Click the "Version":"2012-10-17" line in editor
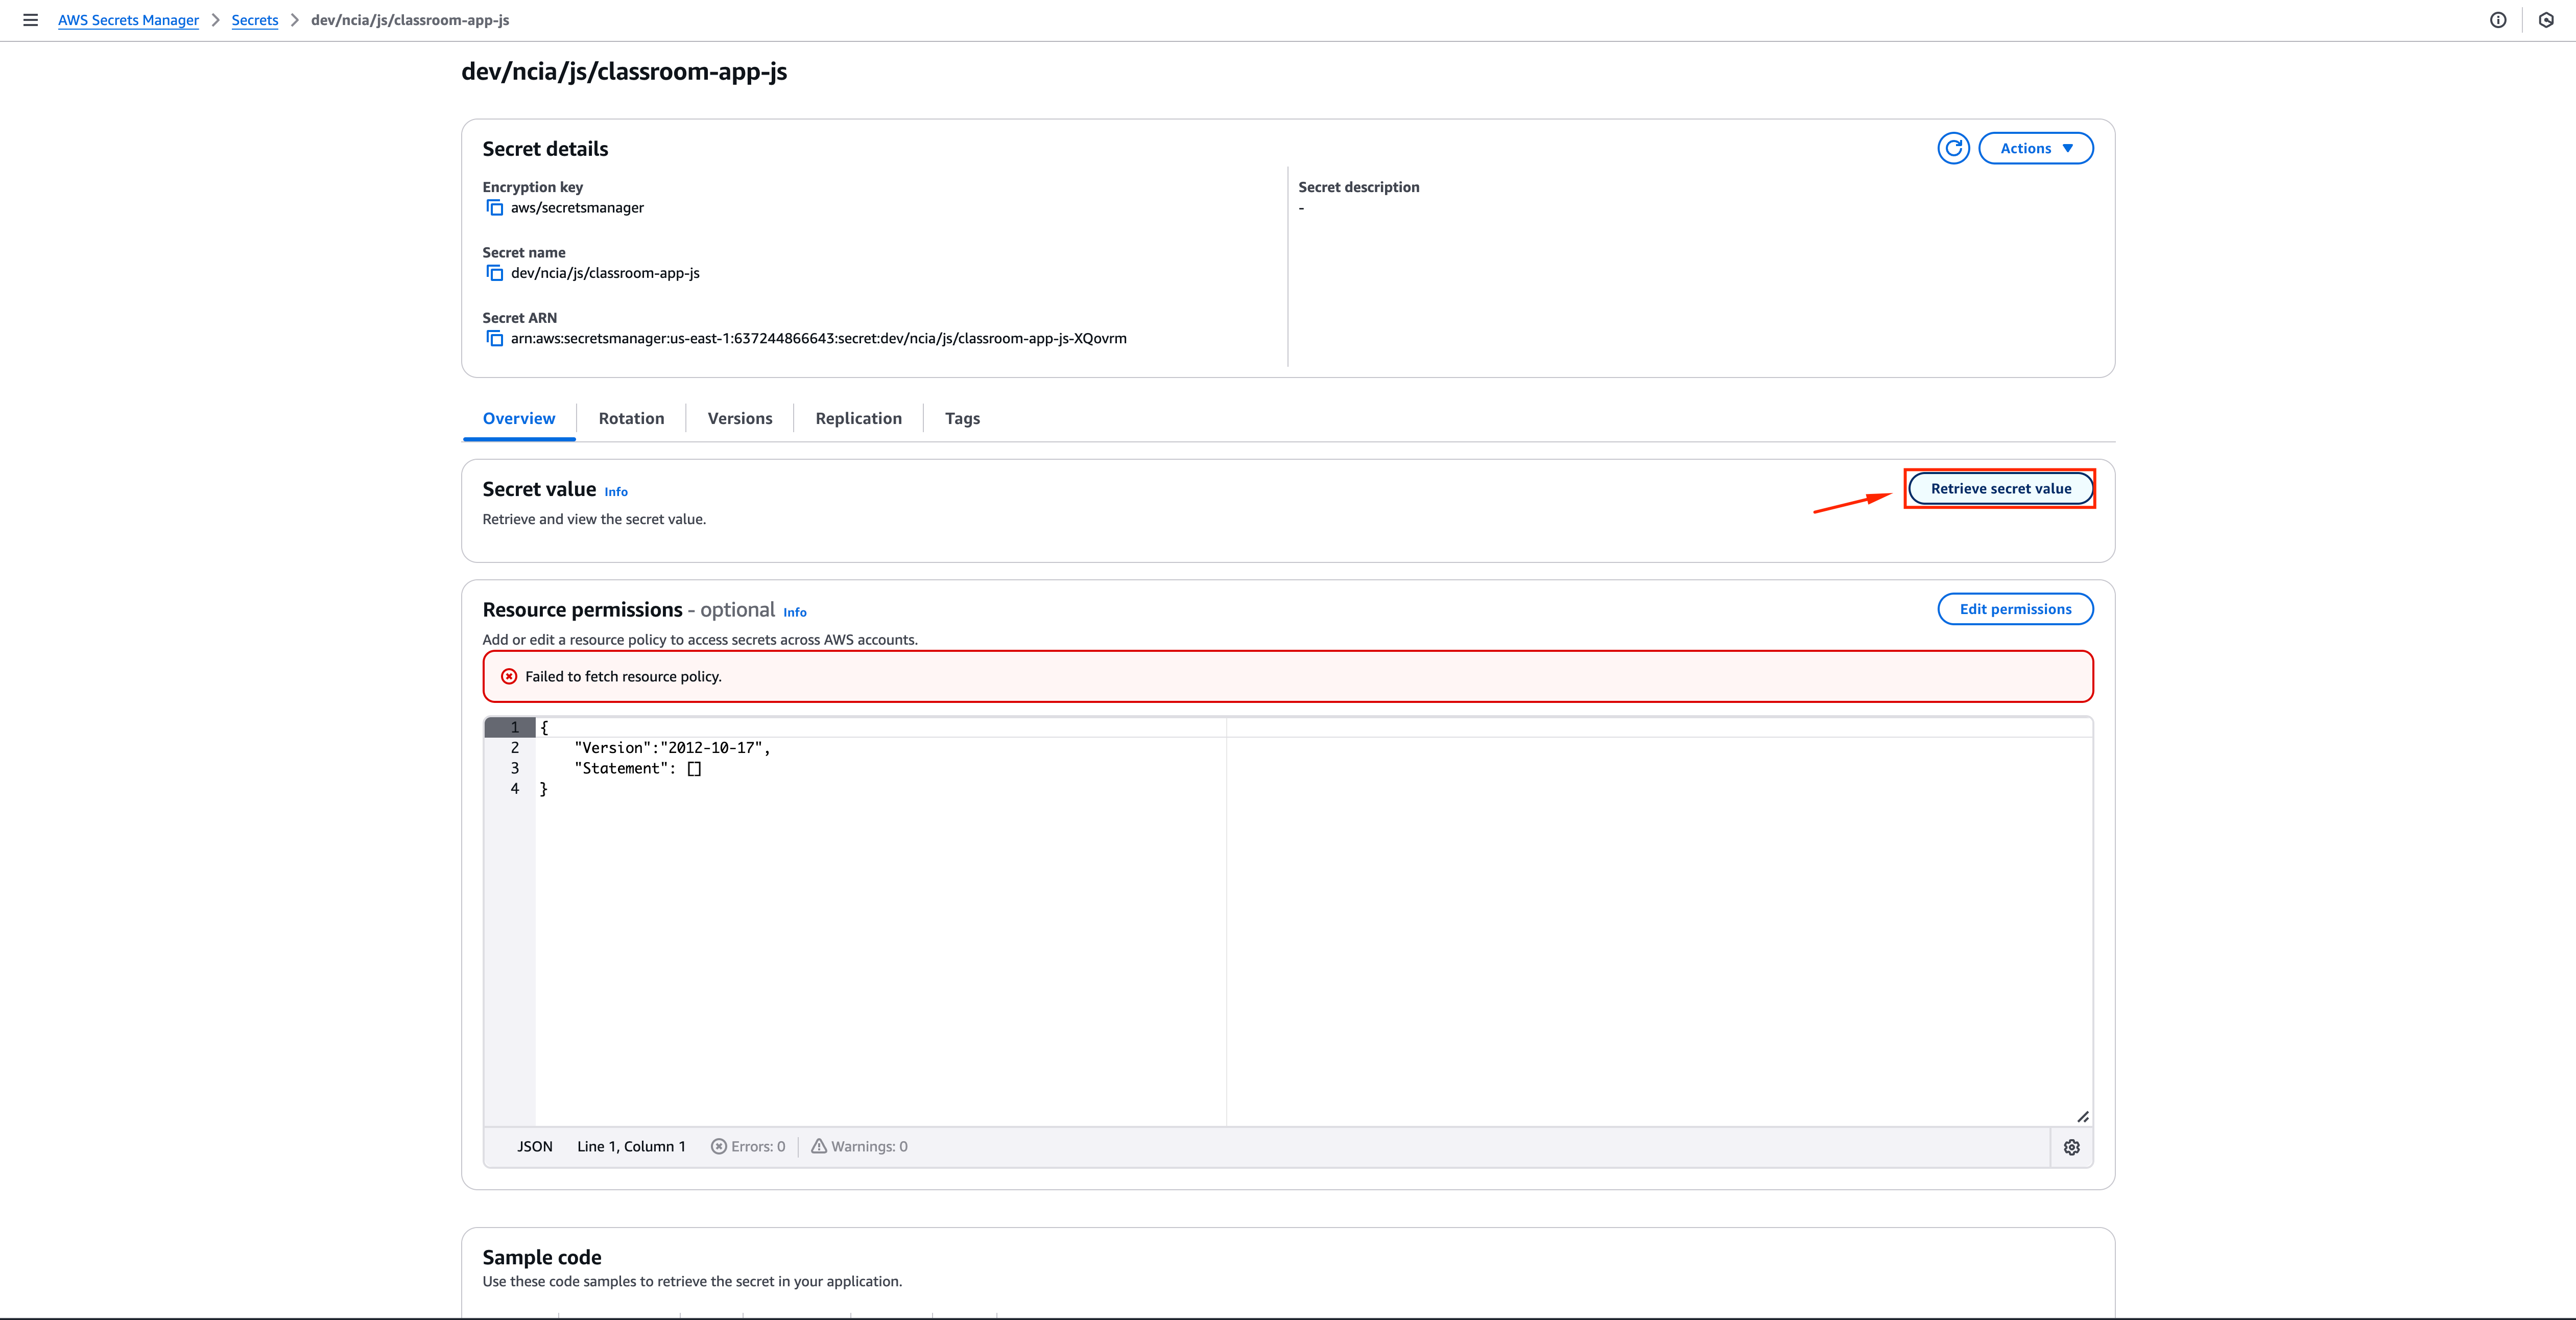Screen dimensions: 2576x1320 672,748
